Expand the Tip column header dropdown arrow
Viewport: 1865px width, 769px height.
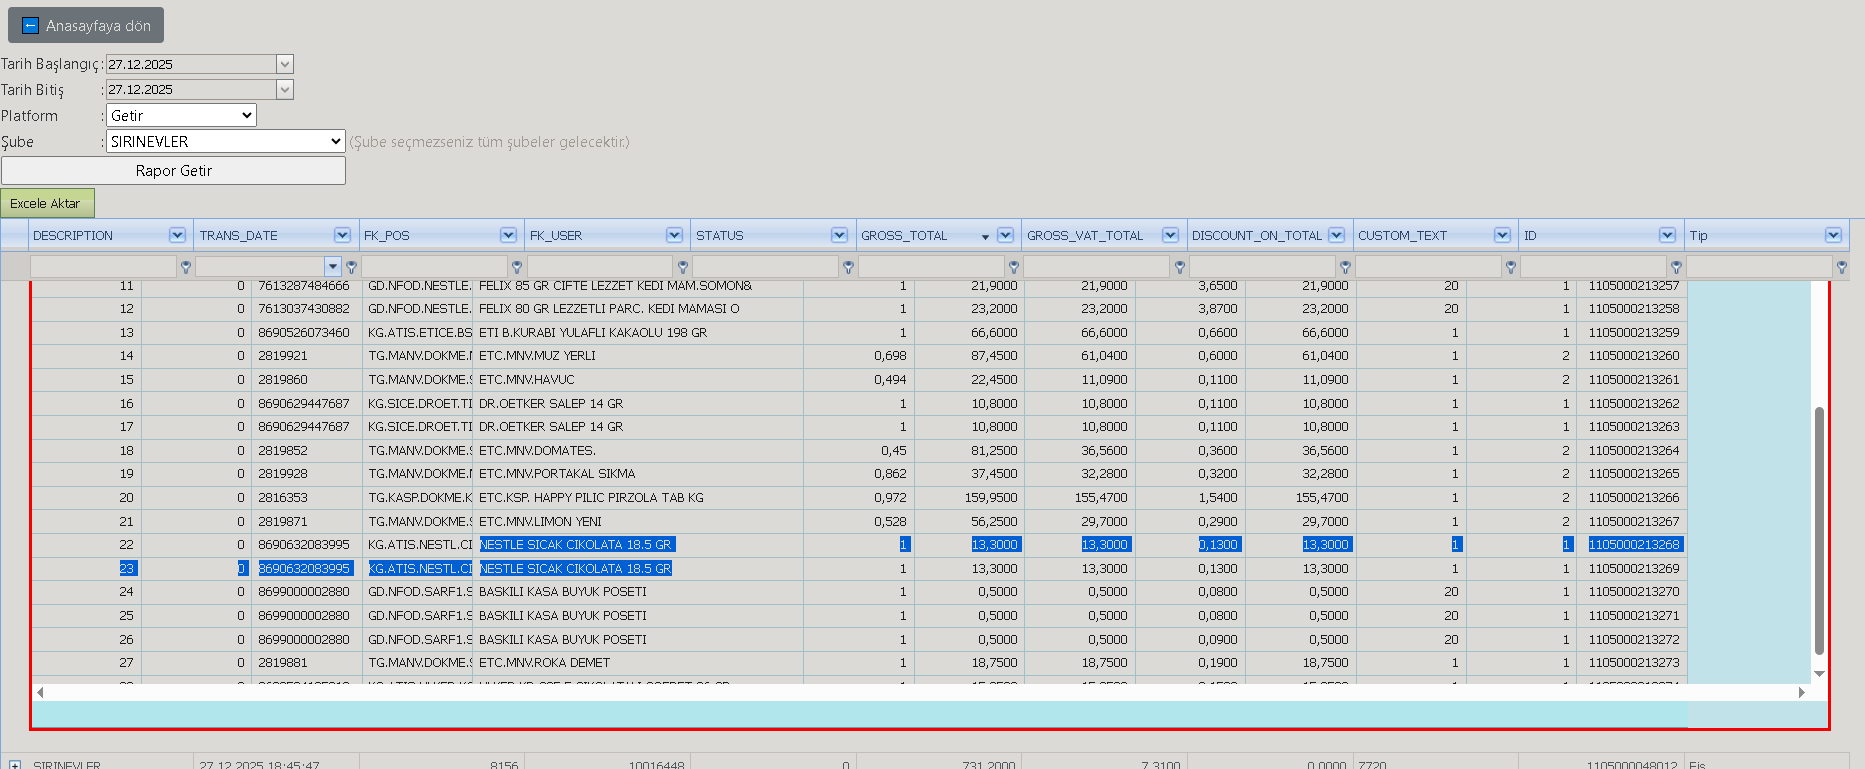1833,235
